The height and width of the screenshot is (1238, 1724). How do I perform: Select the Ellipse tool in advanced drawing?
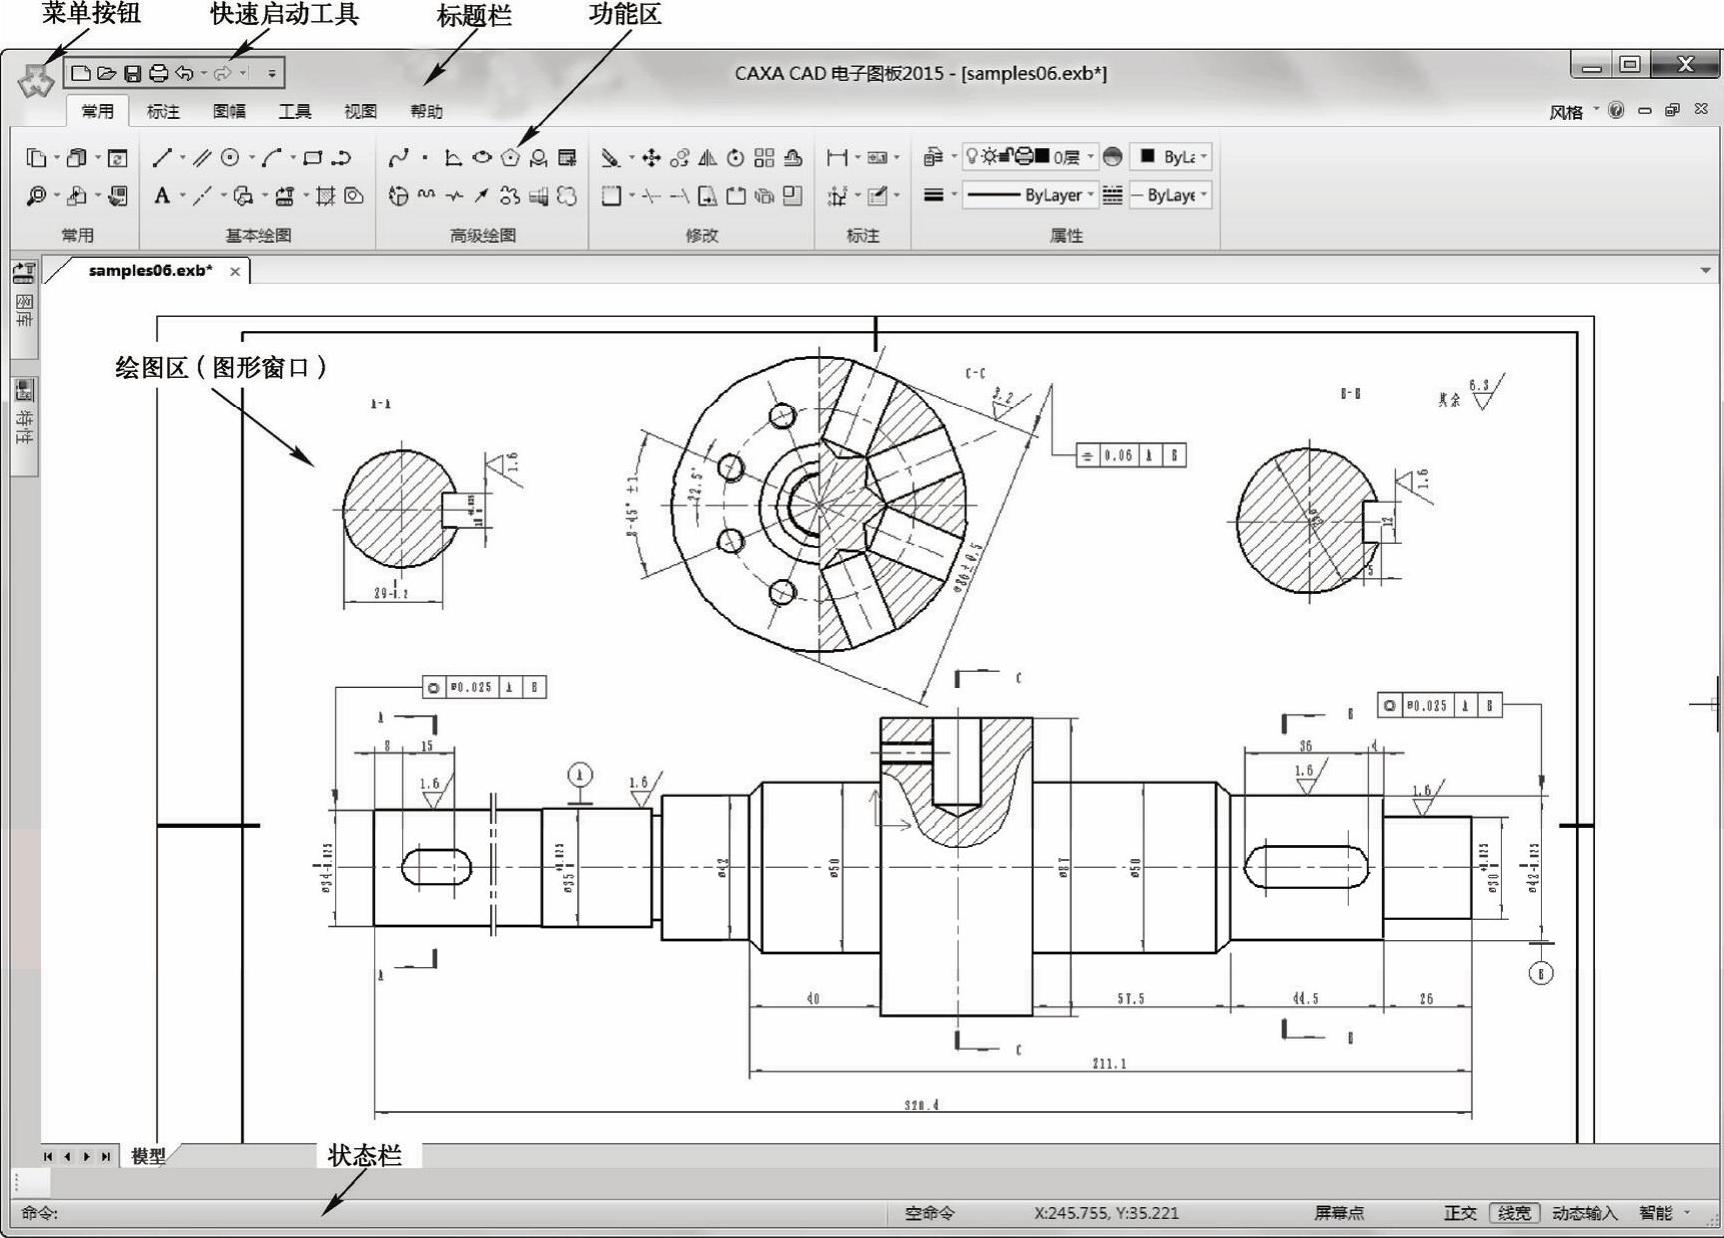[x=482, y=158]
